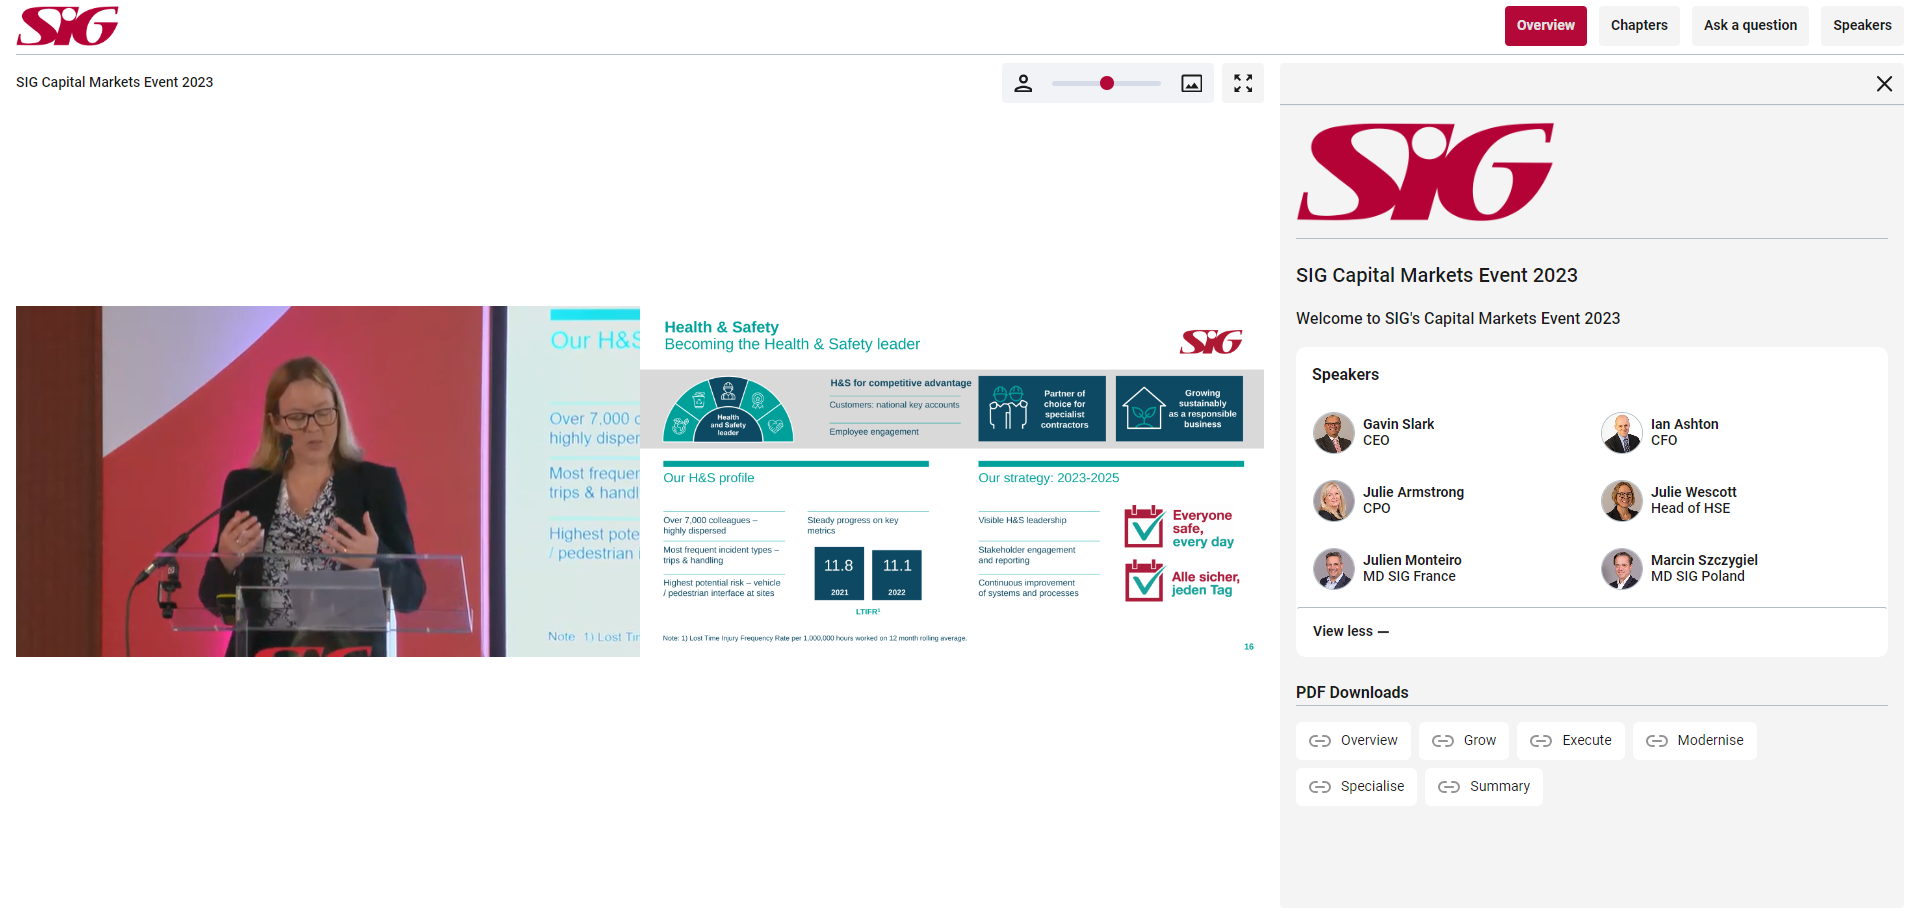Open the Summary PDF link
This screenshot has width=1920, height=911.
pos(1484,787)
